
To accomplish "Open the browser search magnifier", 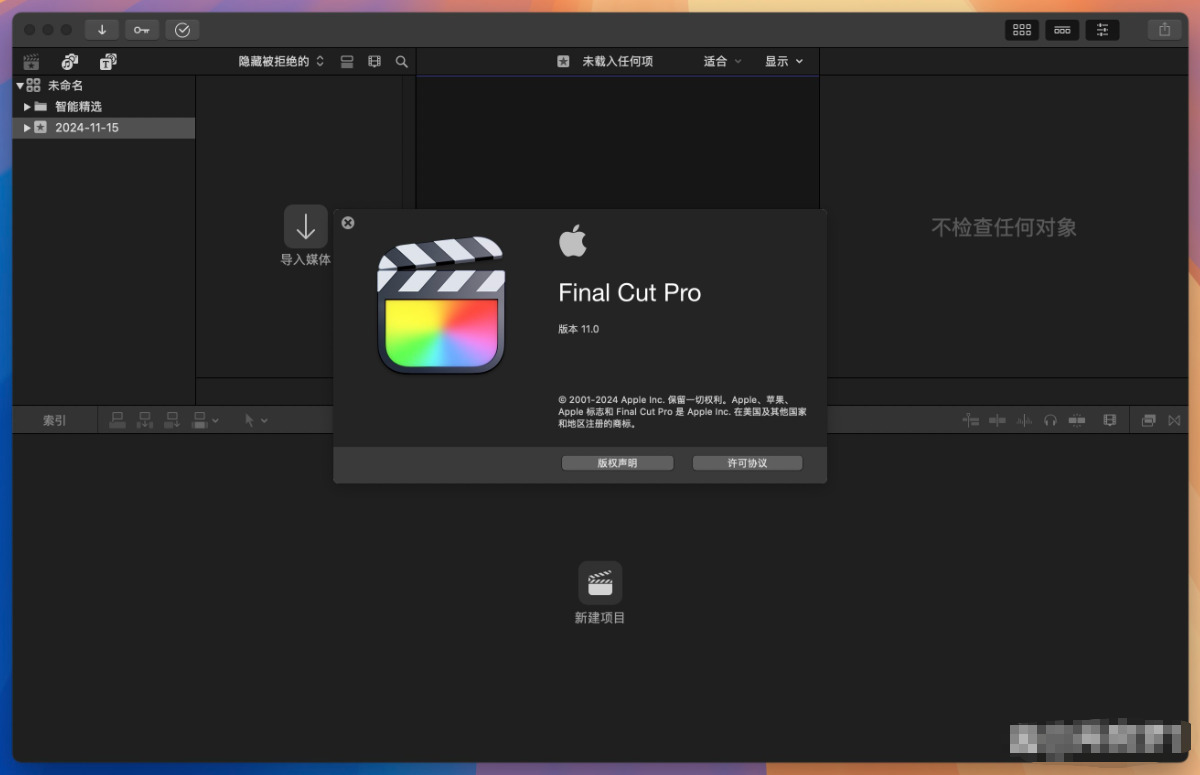I will (x=401, y=62).
